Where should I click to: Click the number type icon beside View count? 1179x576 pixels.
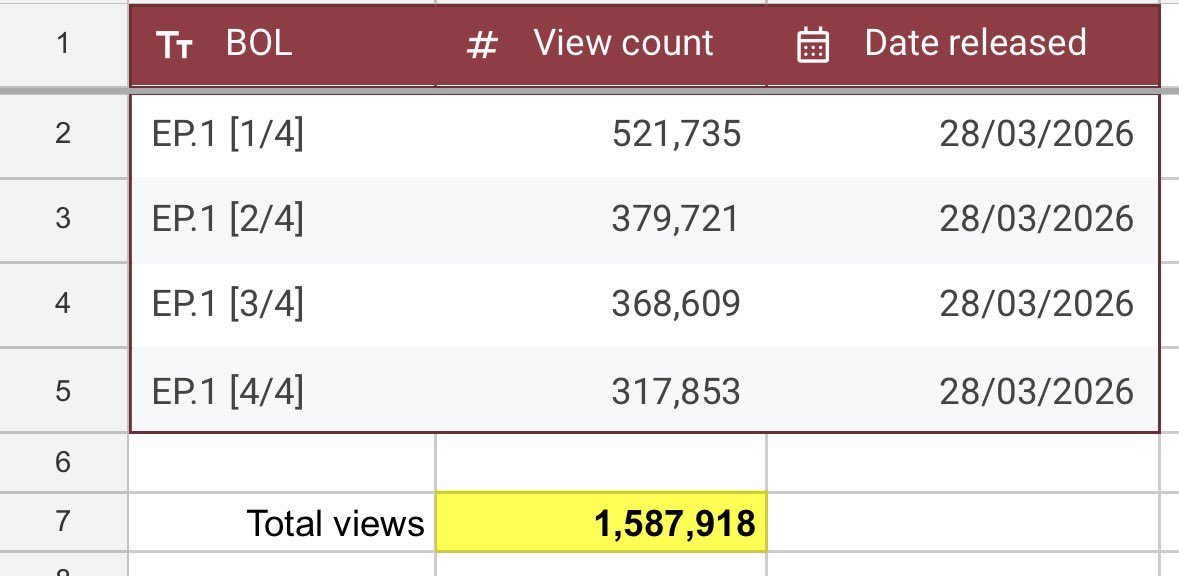[482, 46]
